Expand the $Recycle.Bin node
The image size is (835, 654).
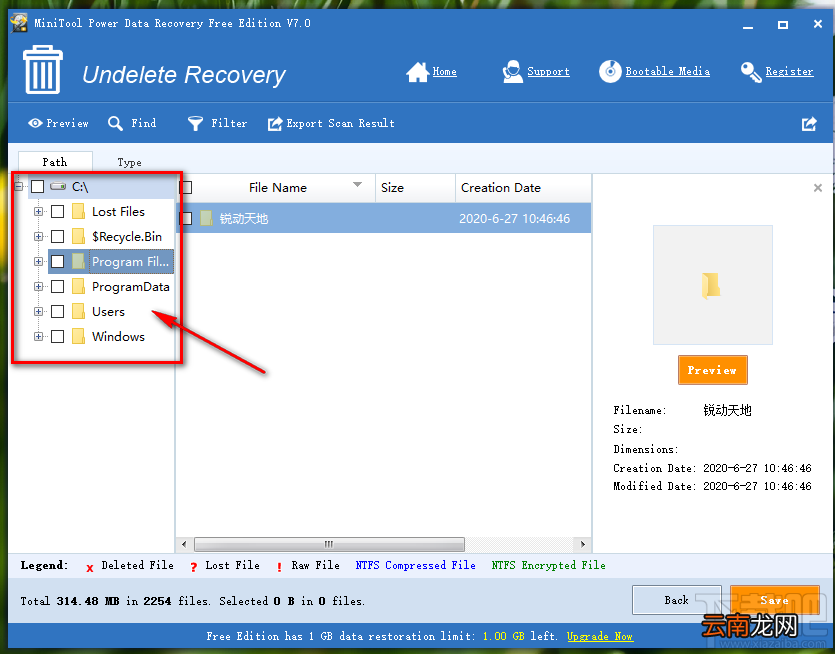coord(38,236)
